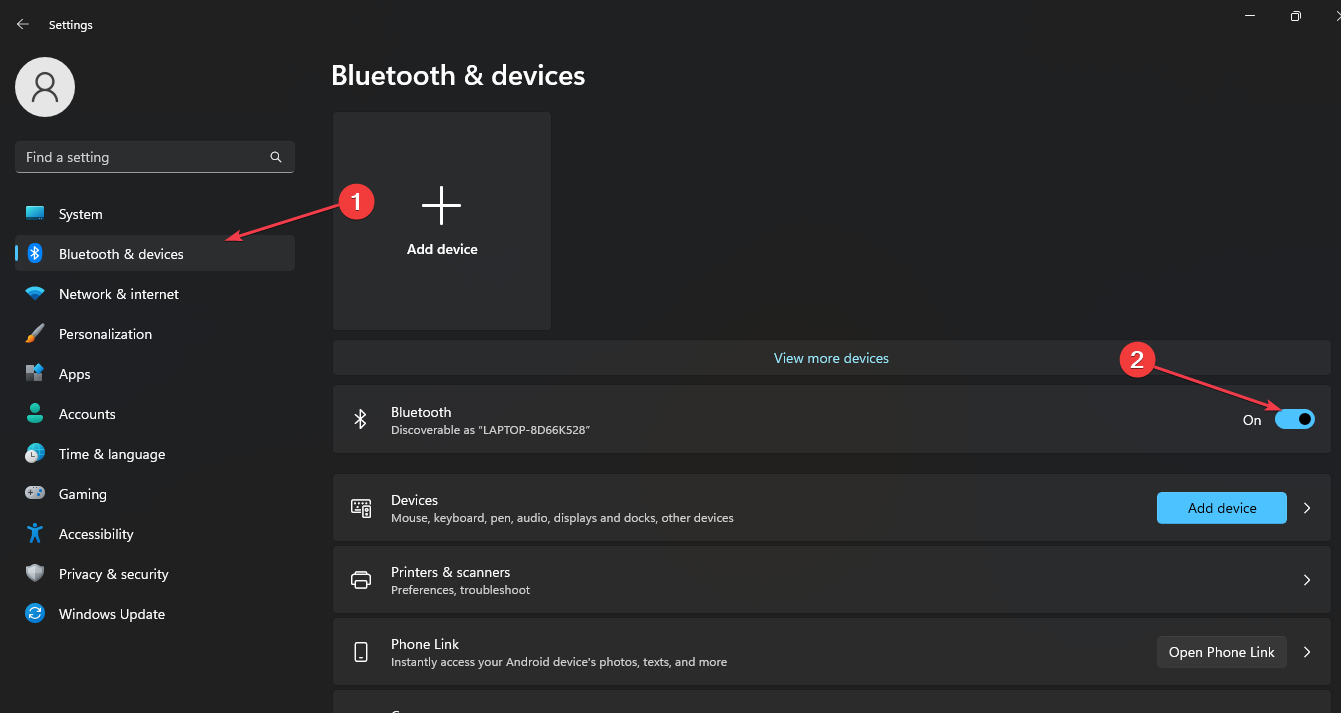Focus the Find a setting search box
This screenshot has height=713, width=1341.
coord(155,157)
